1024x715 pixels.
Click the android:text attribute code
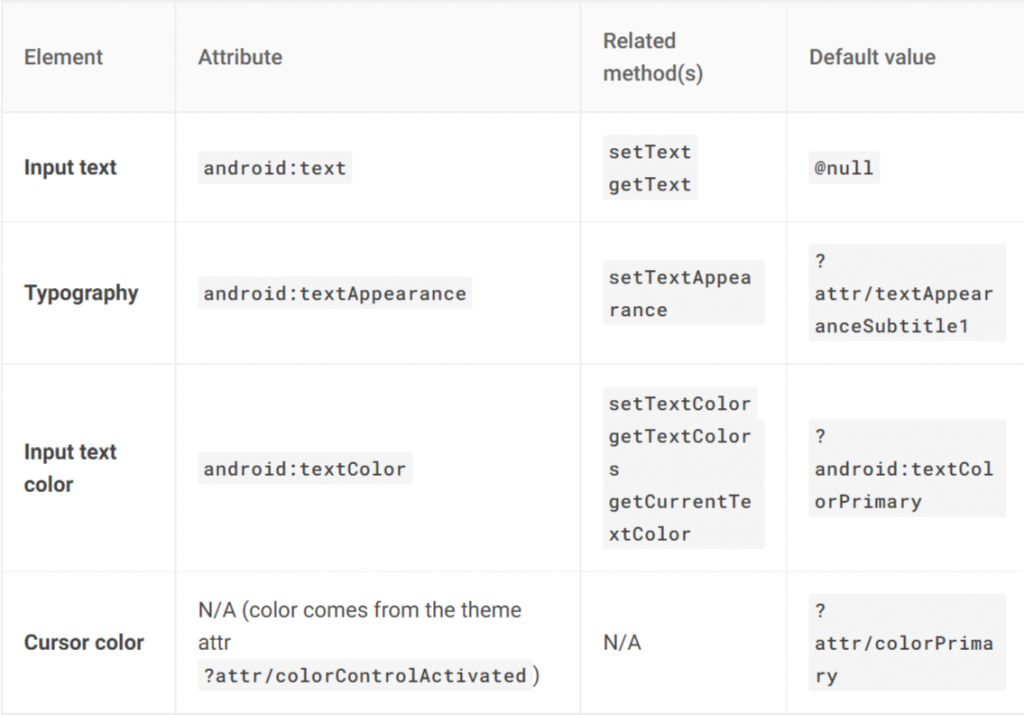pos(275,168)
